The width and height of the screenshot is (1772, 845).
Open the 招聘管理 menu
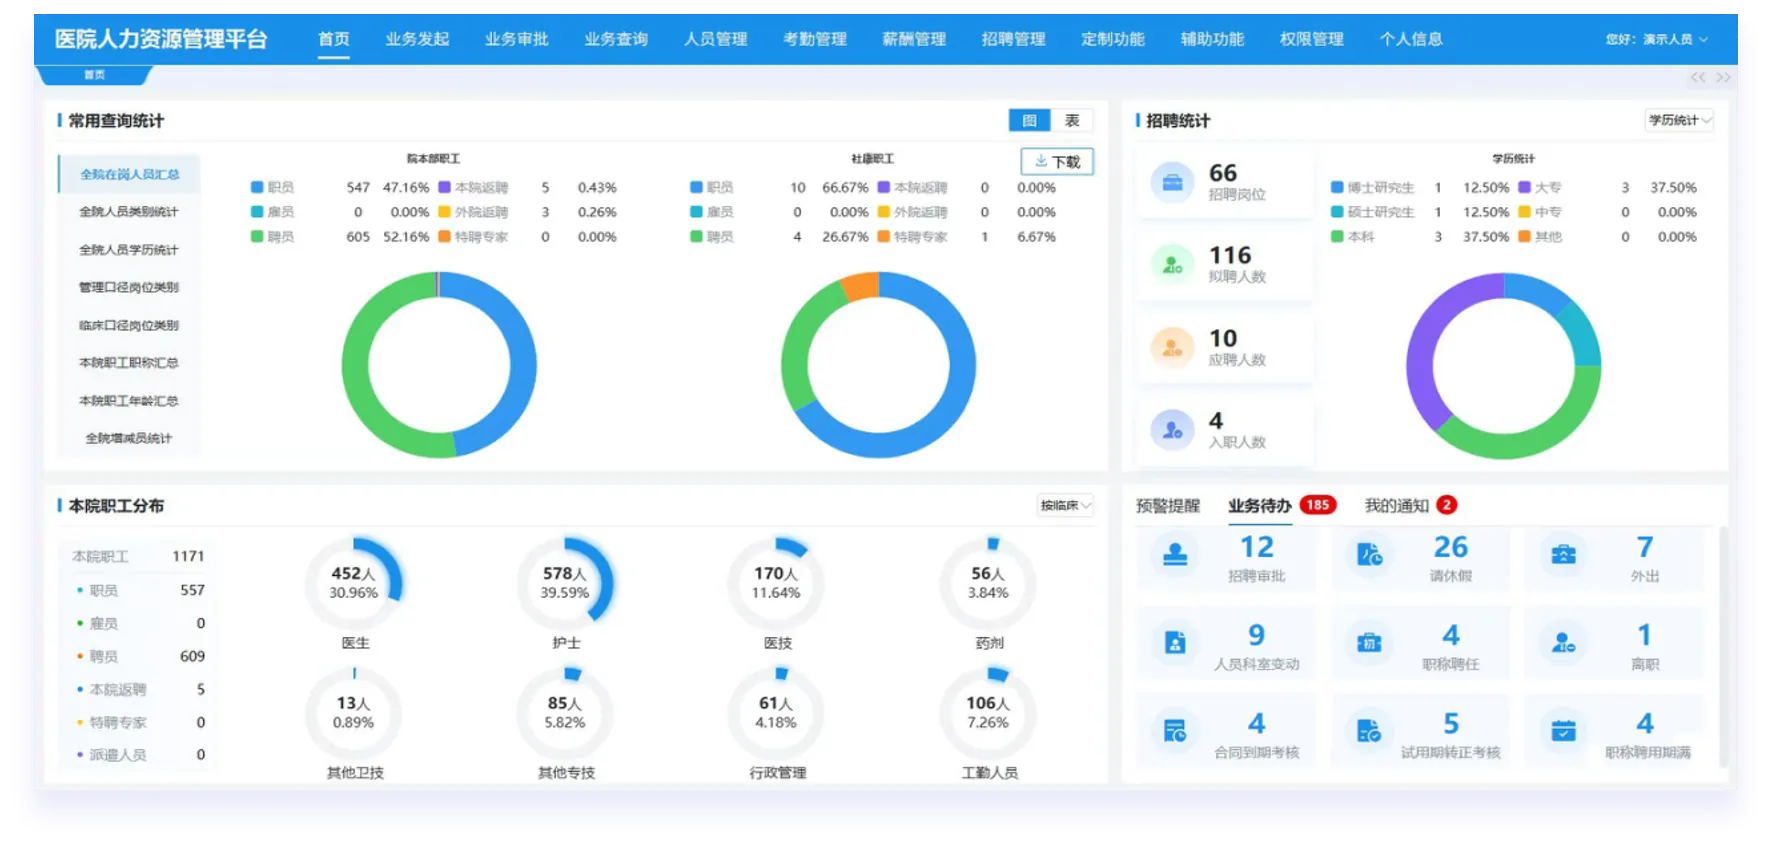click(x=1013, y=39)
